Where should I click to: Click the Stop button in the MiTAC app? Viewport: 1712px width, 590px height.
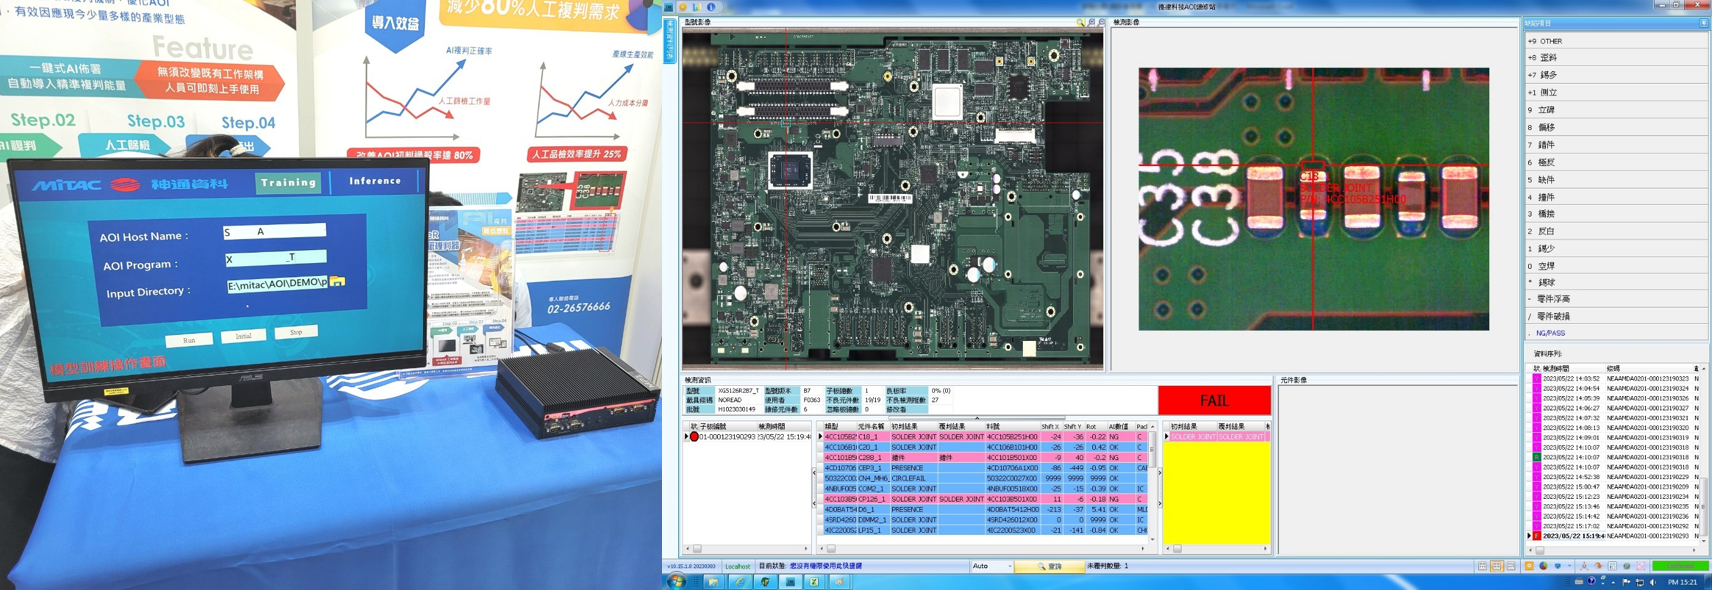[x=296, y=332]
